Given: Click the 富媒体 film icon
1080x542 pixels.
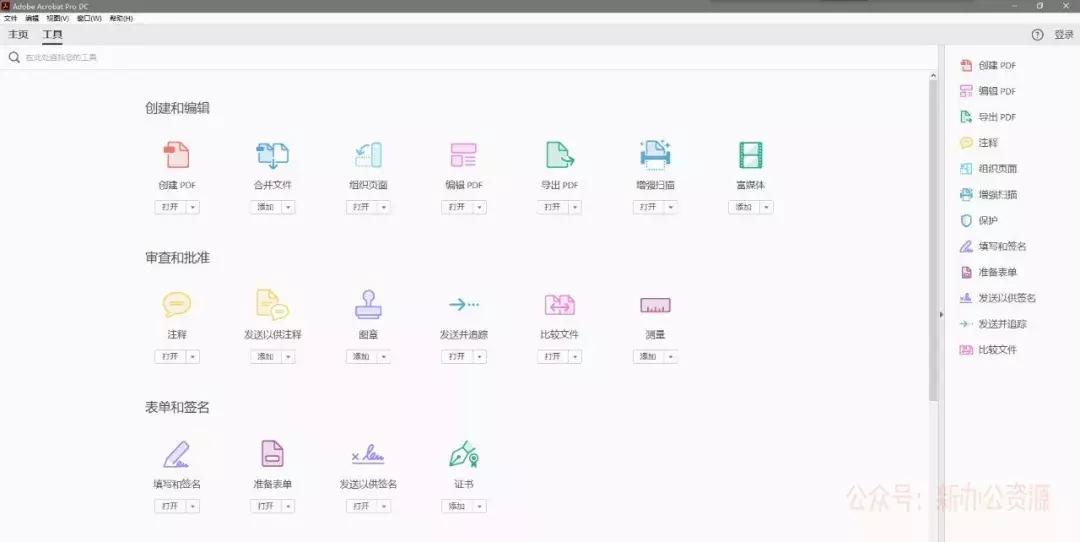Looking at the screenshot, I should point(750,155).
